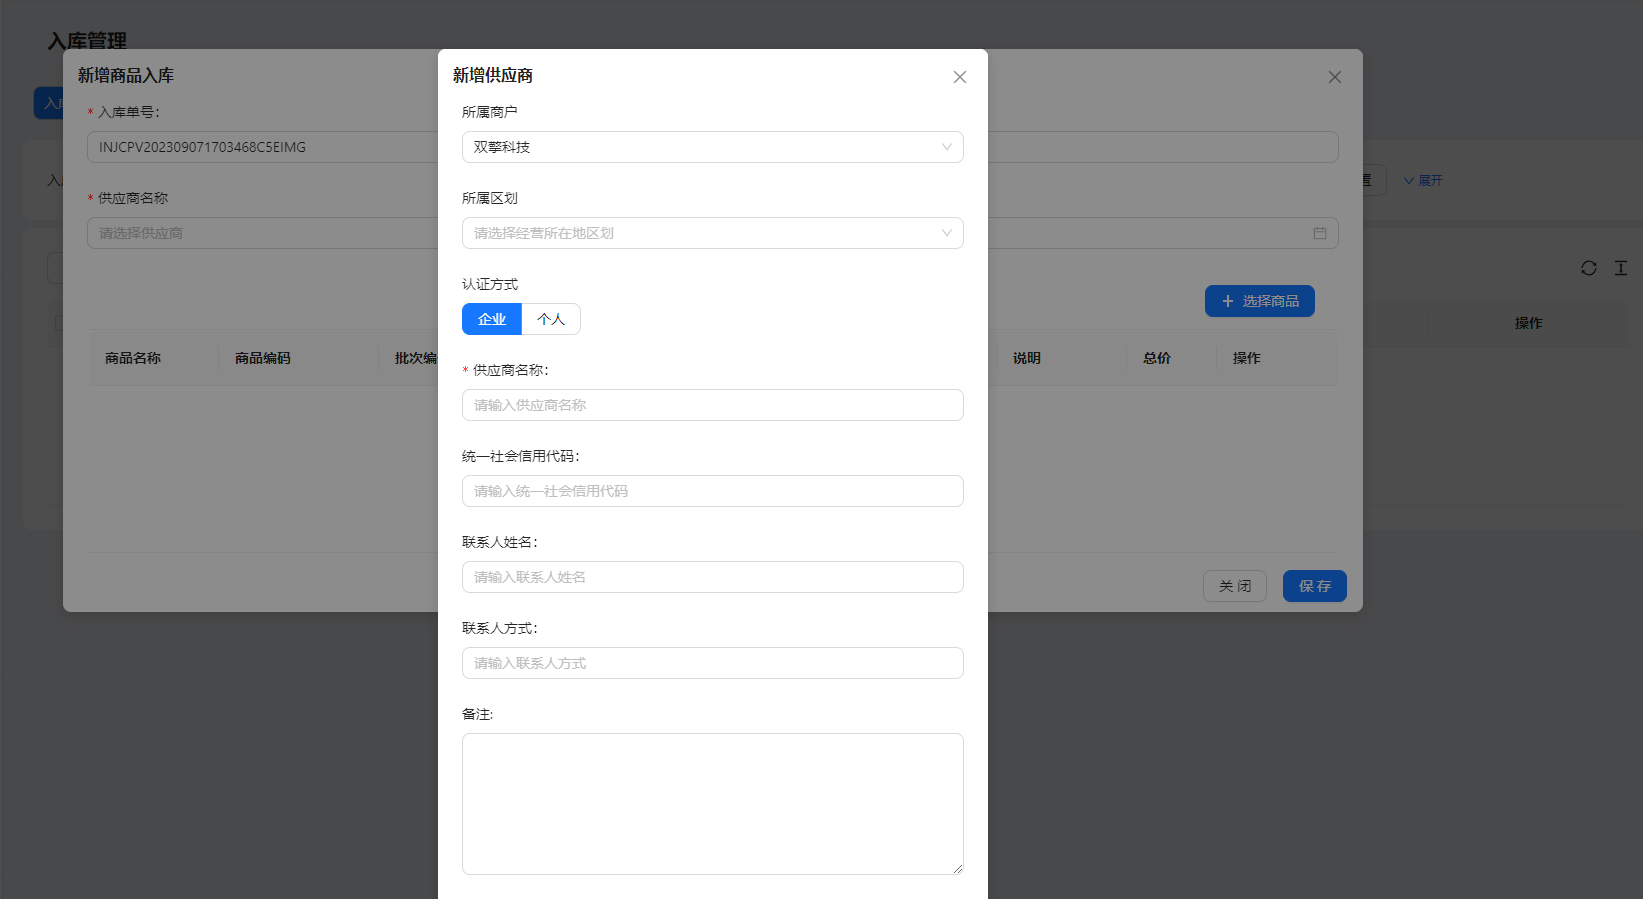
Task: Click the calendar icon in date field
Action: coord(1320,233)
